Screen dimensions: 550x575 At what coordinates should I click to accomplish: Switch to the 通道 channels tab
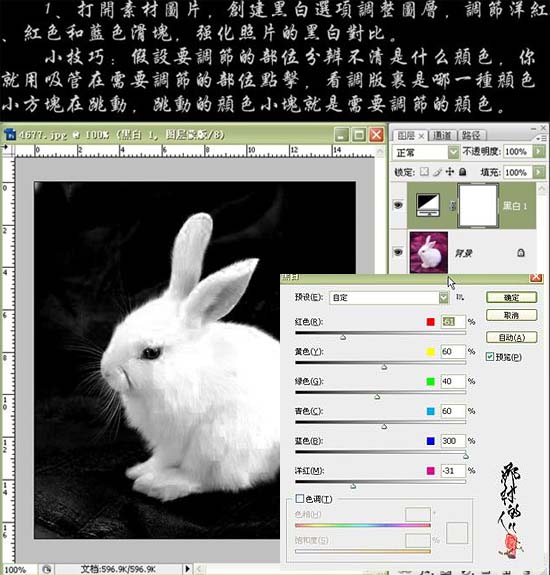click(x=442, y=135)
